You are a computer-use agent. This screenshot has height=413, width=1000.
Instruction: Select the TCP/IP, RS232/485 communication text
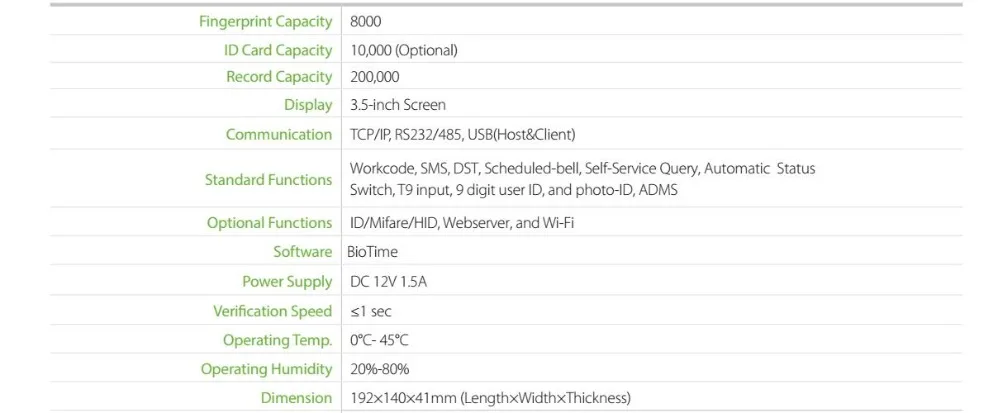pyautogui.click(x=406, y=134)
